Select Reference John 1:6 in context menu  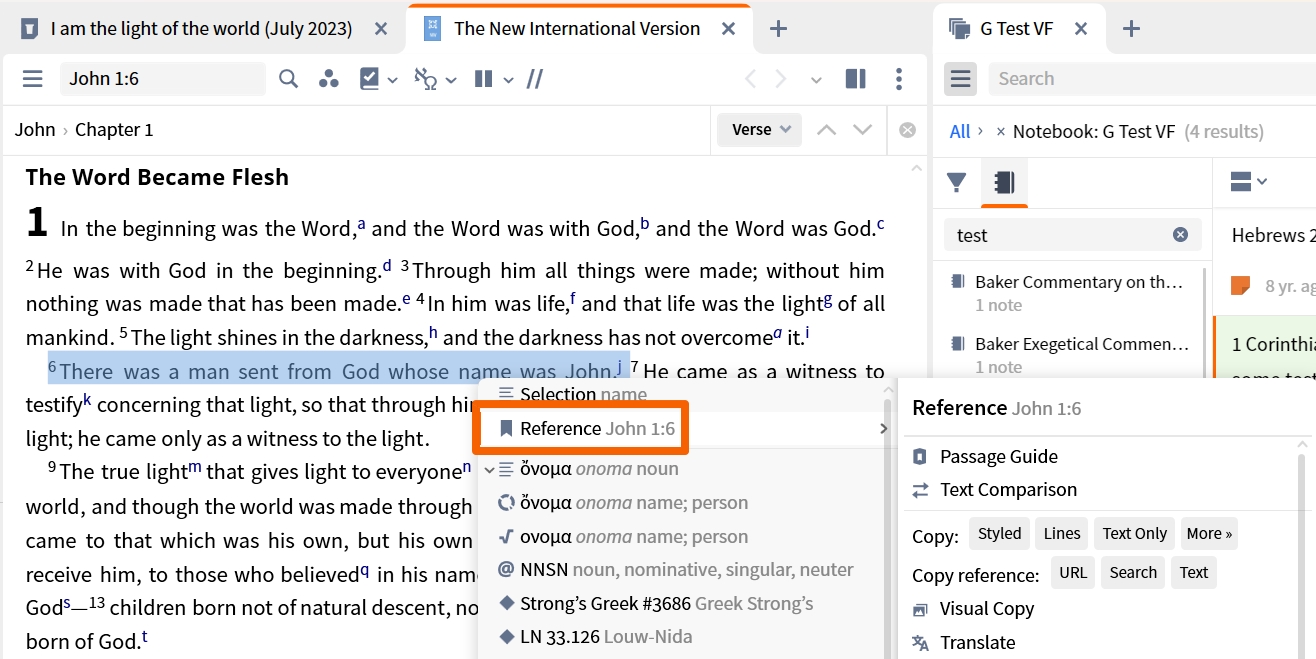coord(596,429)
